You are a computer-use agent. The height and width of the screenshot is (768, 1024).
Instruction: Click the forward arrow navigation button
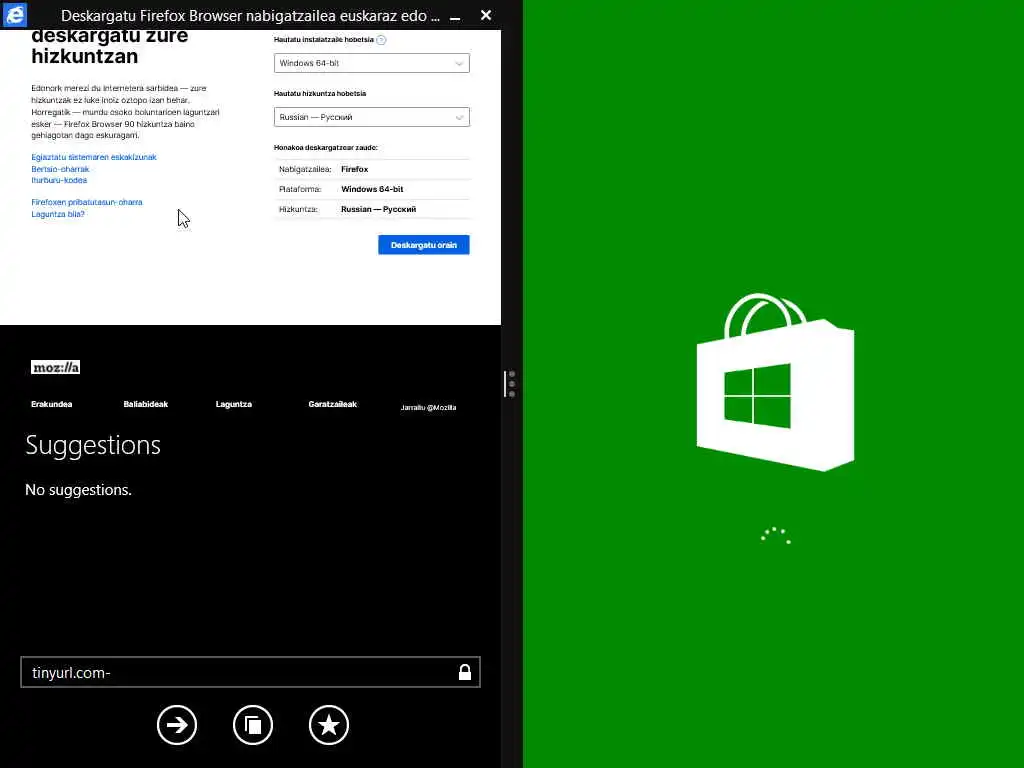(x=177, y=725)
